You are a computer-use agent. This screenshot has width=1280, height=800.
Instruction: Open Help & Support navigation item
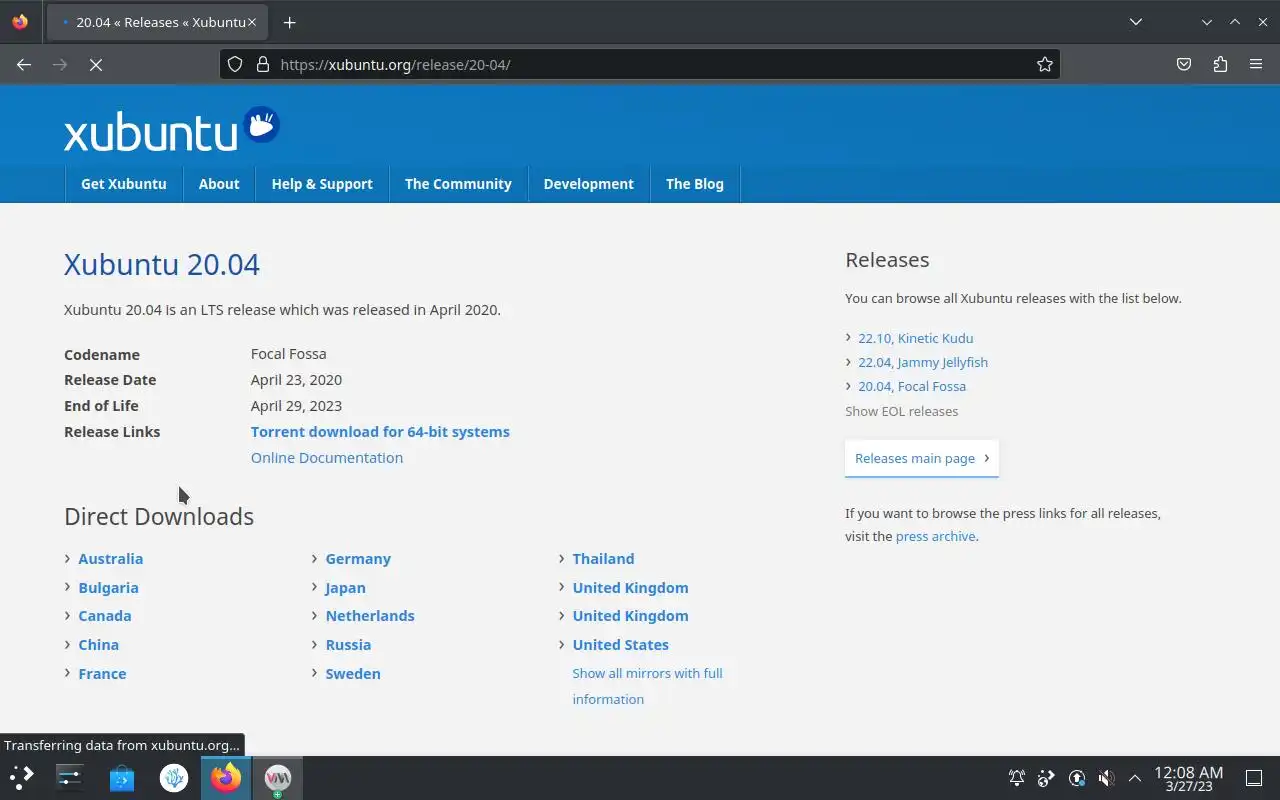(x=322, y=184)
